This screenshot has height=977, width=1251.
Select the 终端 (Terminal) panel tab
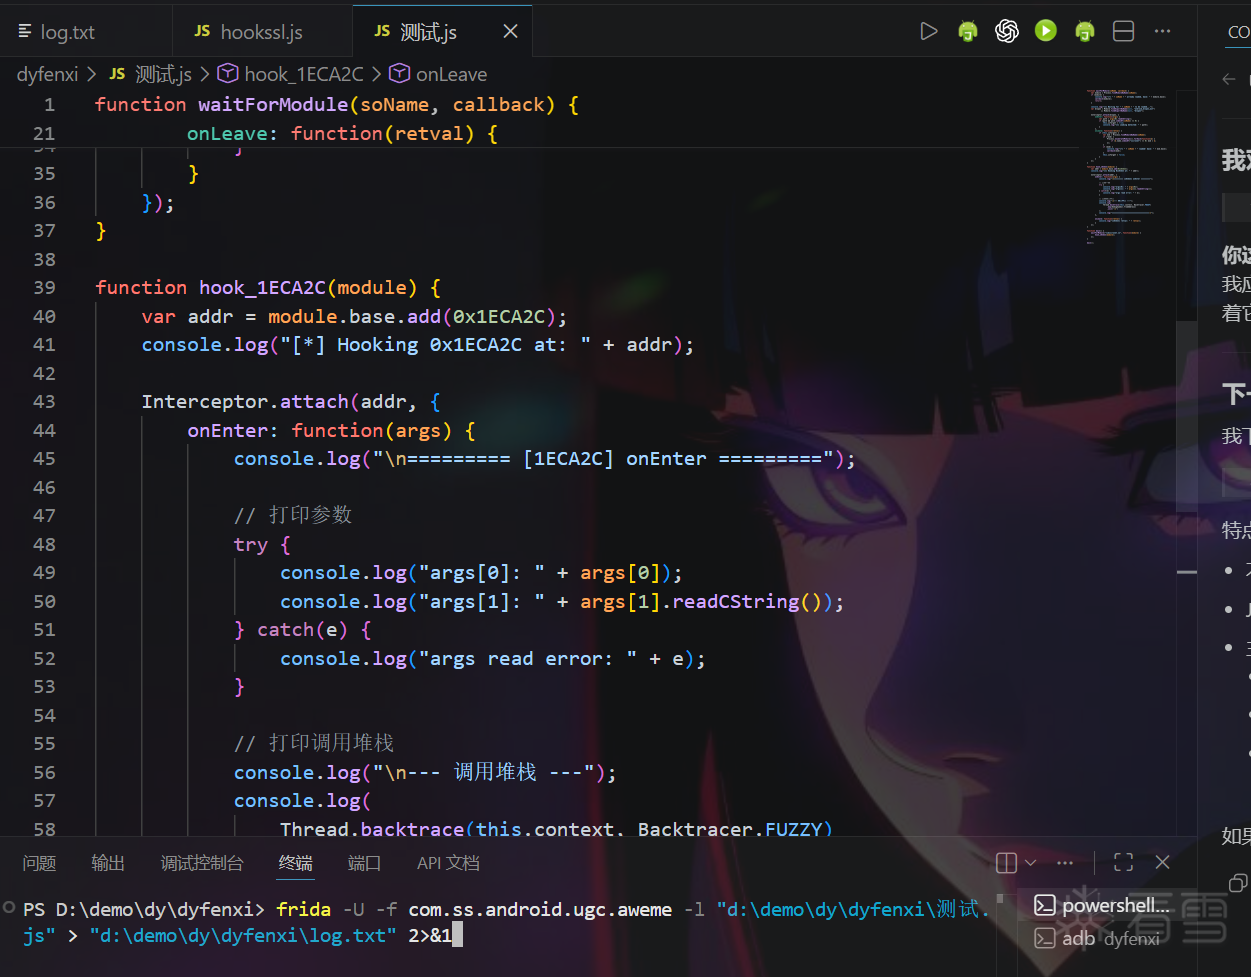point(296,863)
